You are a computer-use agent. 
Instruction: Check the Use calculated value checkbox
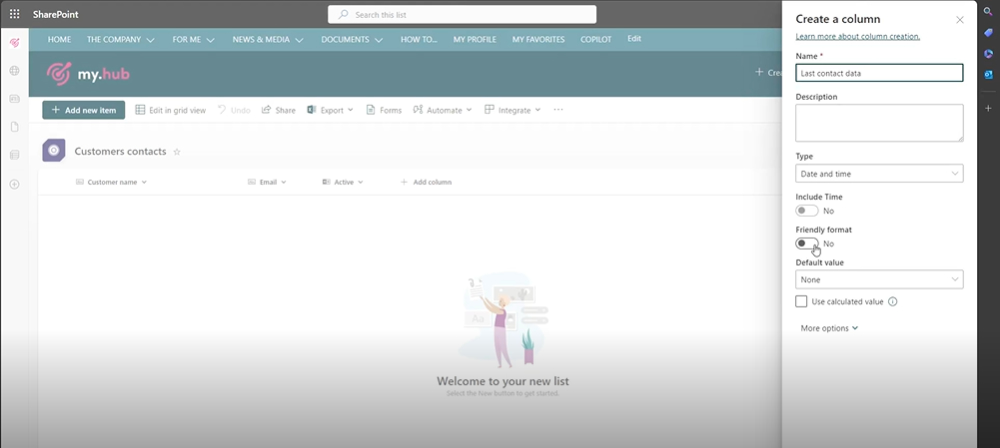[x=802, y=301]
